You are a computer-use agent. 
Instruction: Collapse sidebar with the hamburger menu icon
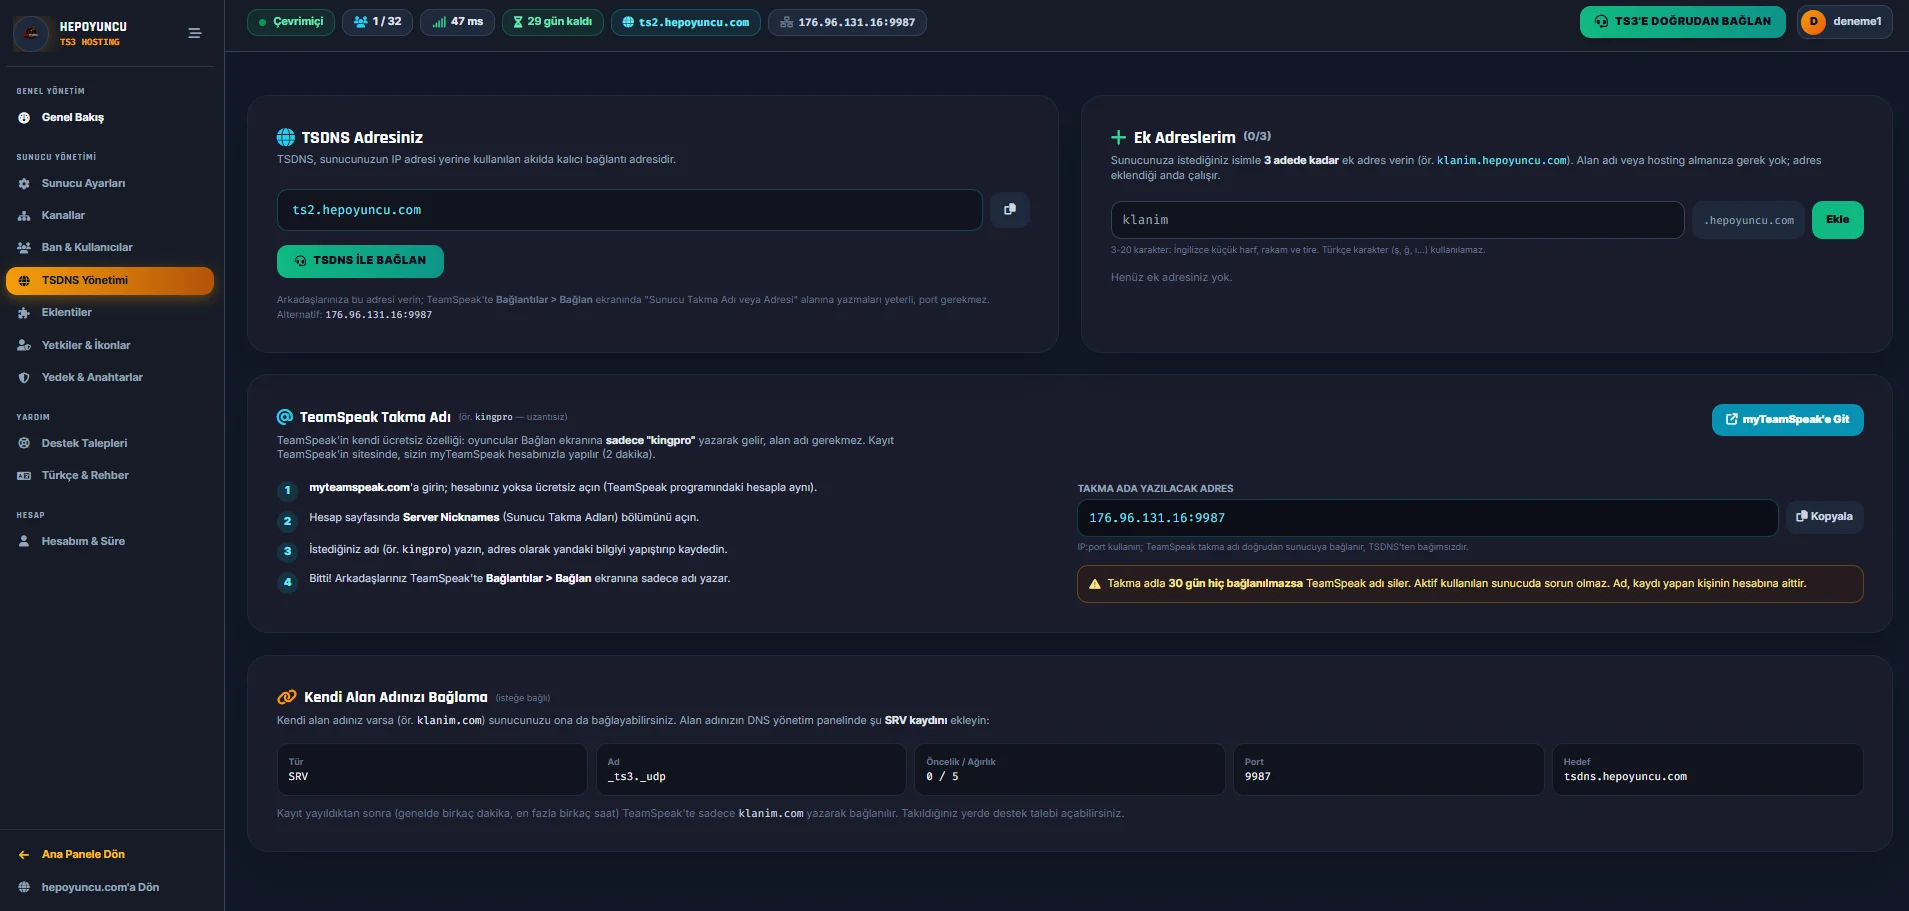point(195,33)
